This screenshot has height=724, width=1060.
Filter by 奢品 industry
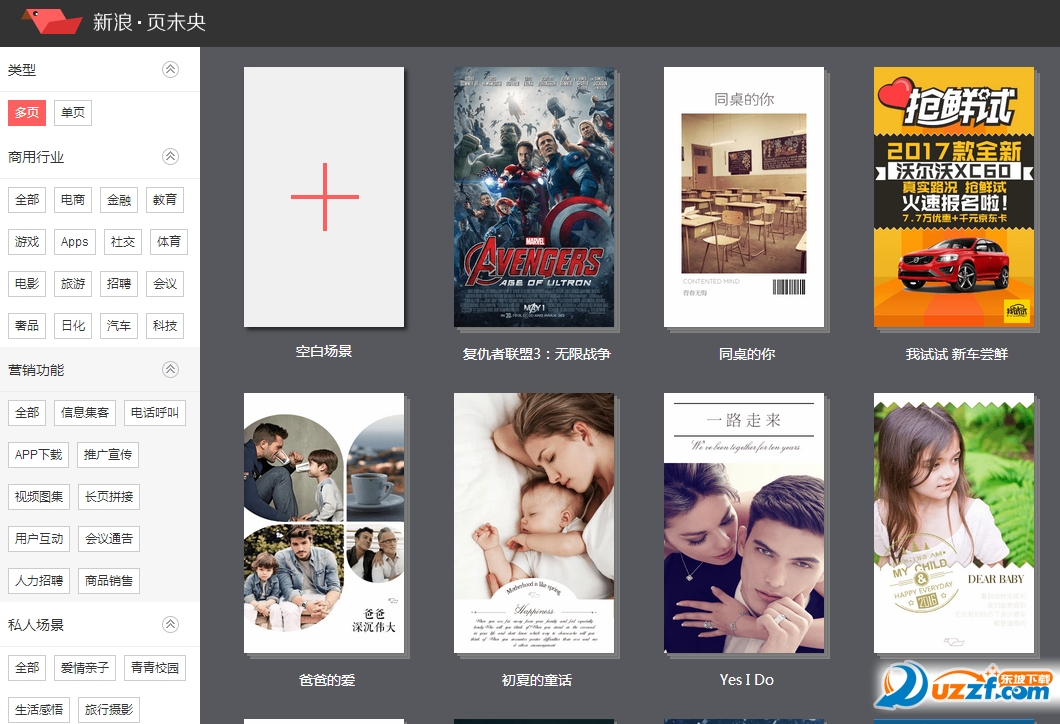point(27,326)
